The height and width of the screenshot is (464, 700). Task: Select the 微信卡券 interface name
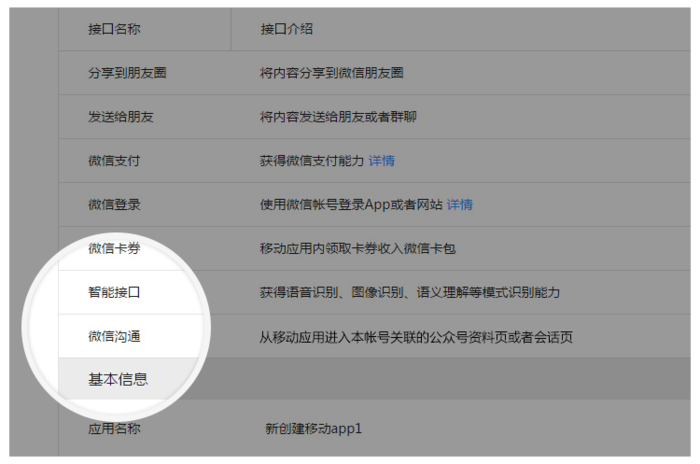click(114, 248)
